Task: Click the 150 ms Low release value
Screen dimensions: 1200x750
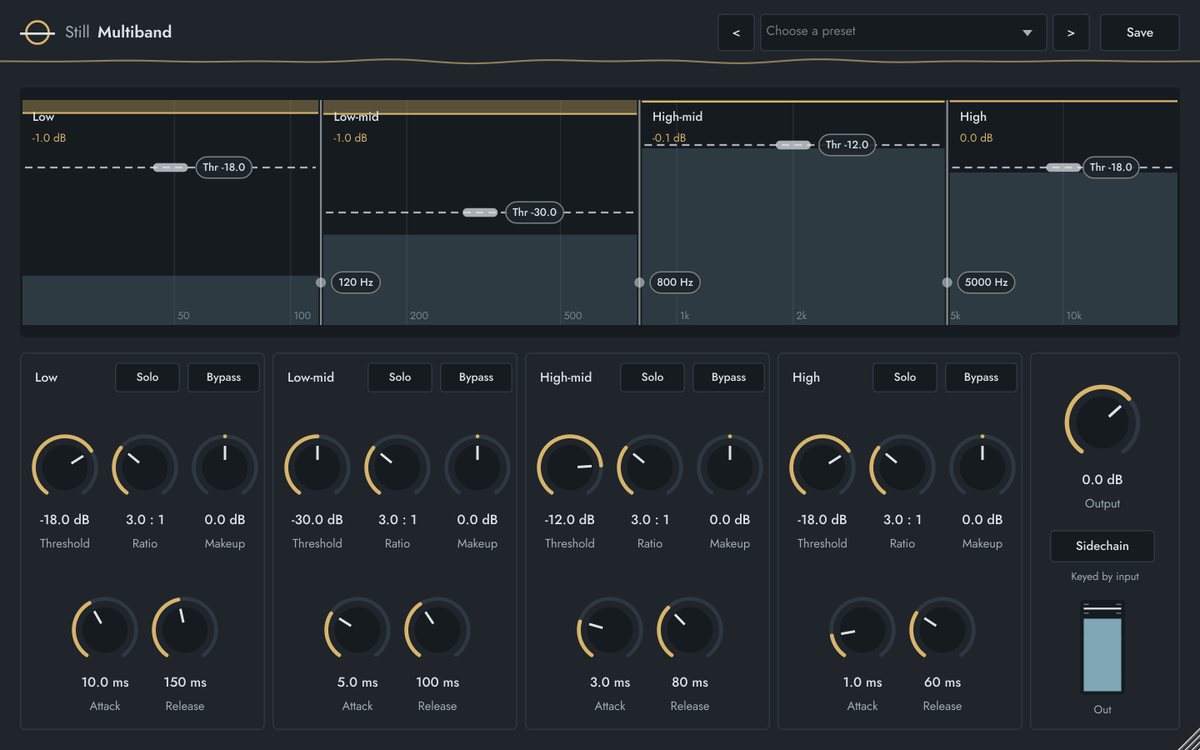Action: pos(185,682)
